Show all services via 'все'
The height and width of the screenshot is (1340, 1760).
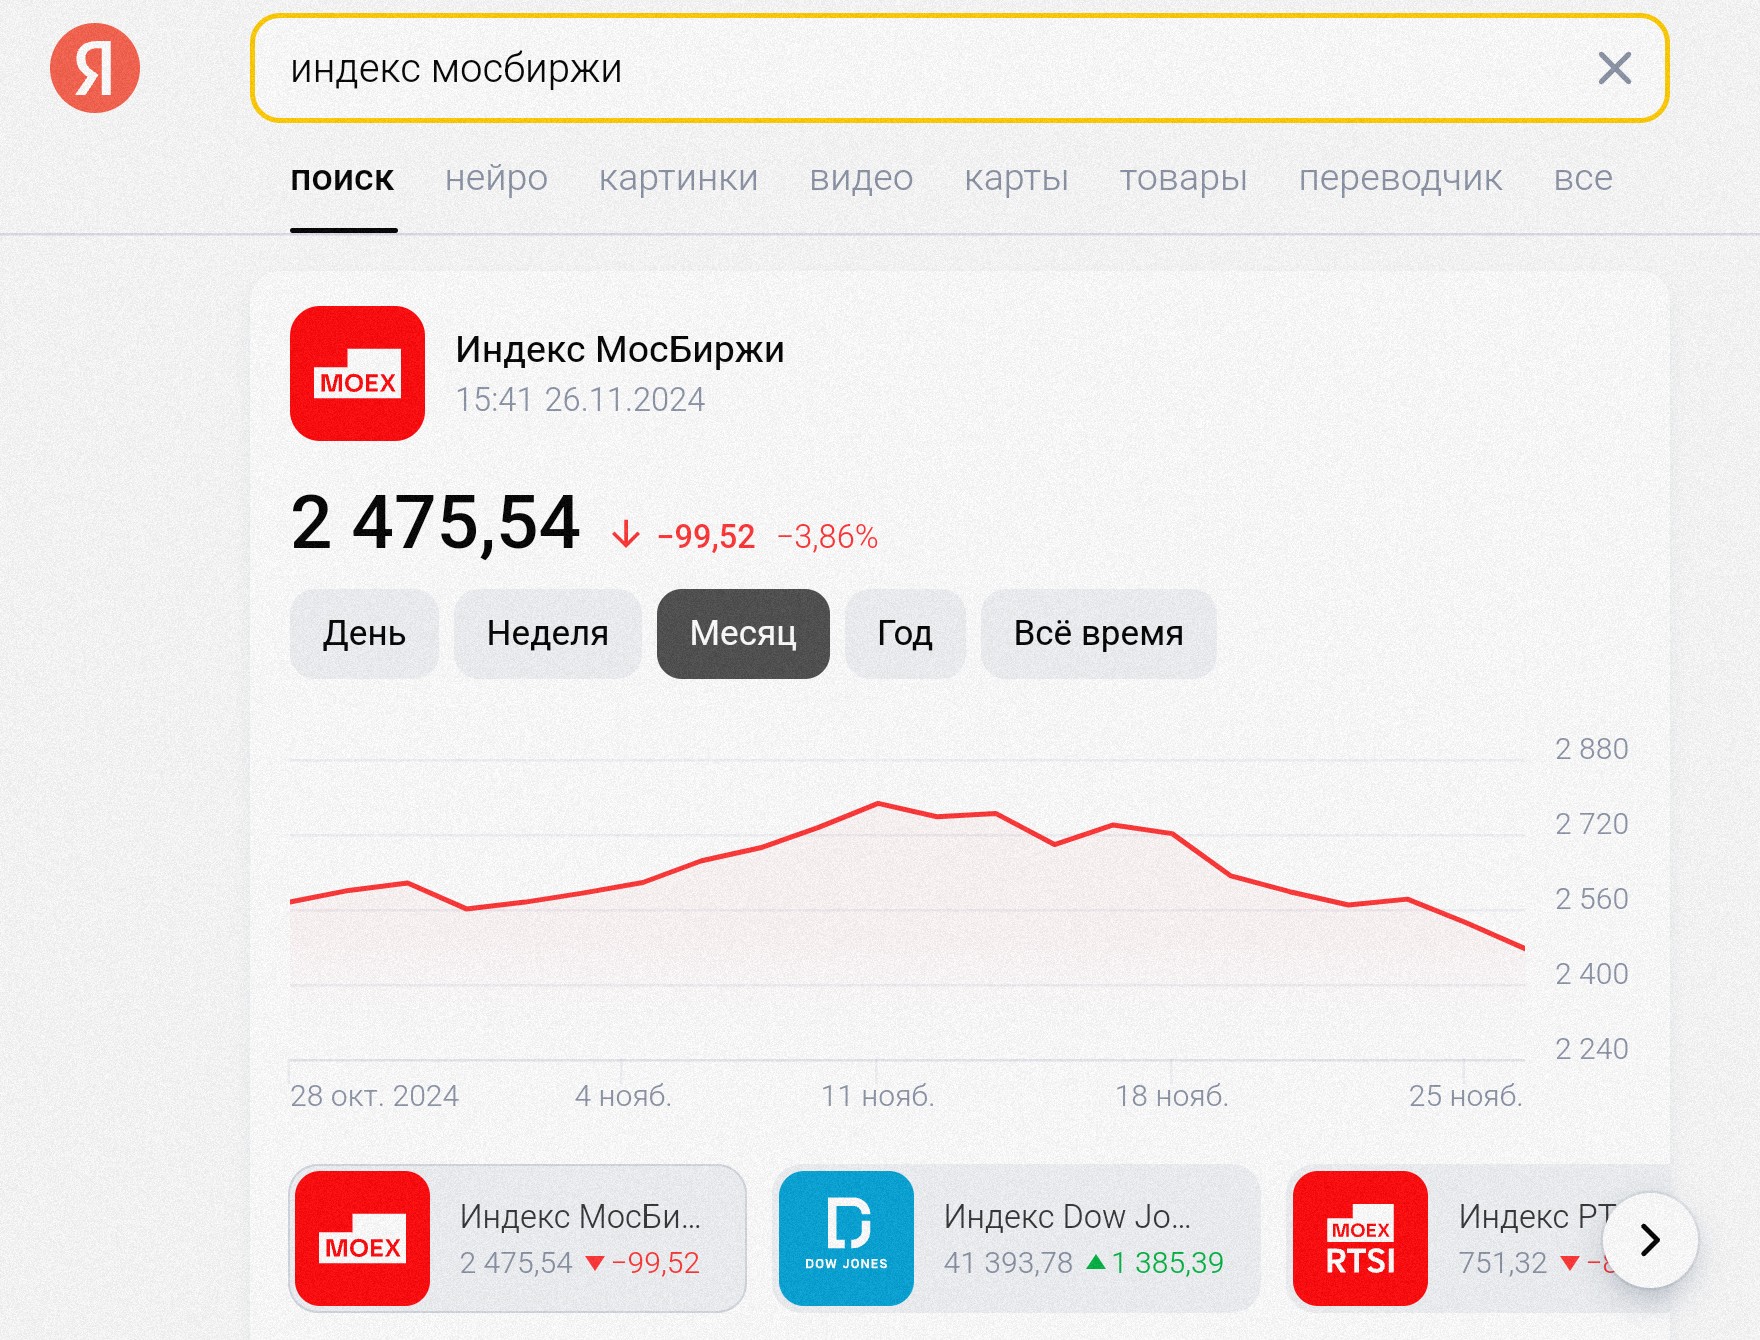pyautogui.click(x=1583, y=178)
